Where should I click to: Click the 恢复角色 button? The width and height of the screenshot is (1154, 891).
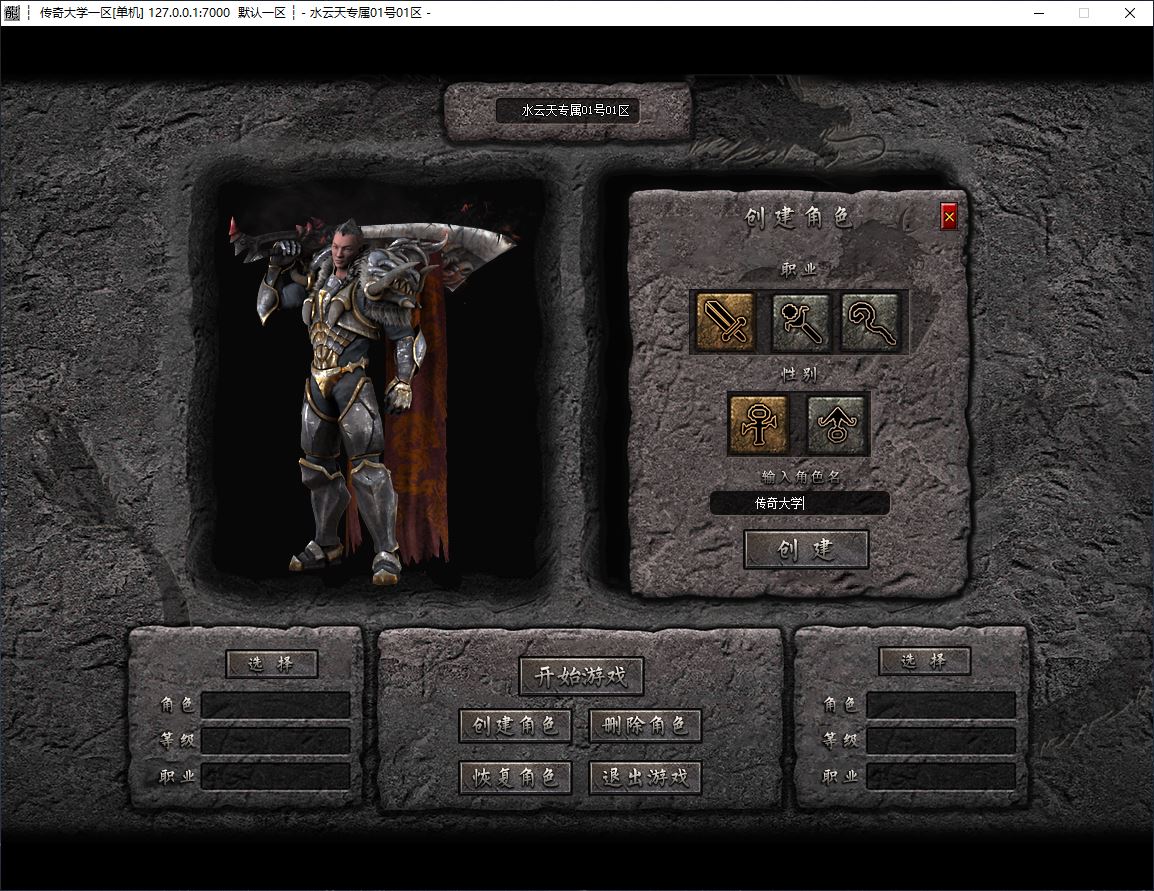click(515, 777)
